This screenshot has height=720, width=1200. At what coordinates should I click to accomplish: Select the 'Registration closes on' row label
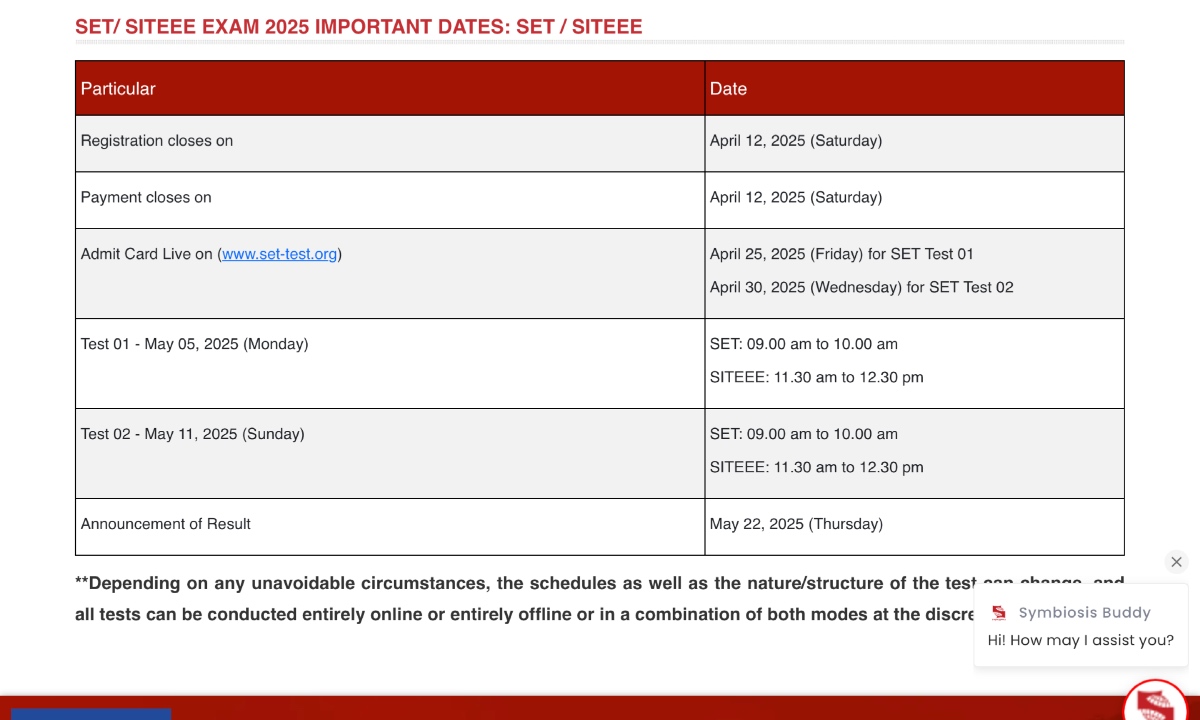[x=157, y=141]
